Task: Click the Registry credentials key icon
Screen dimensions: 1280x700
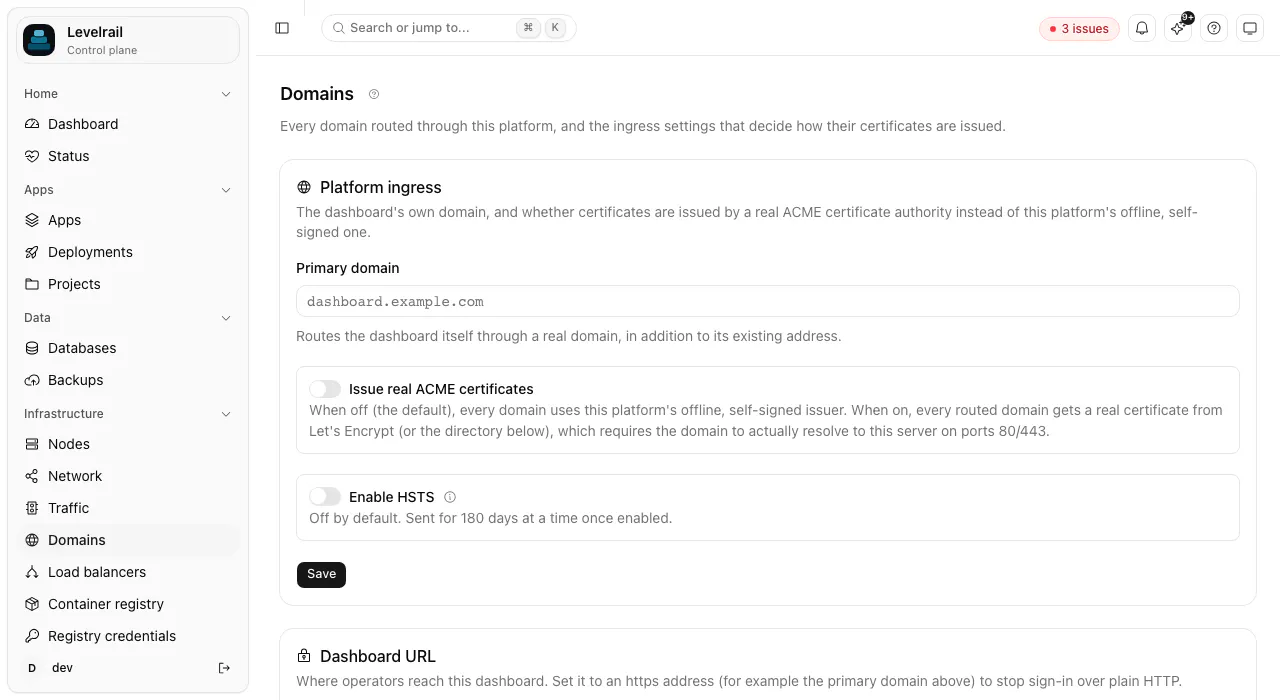Action: click(32, 636)
